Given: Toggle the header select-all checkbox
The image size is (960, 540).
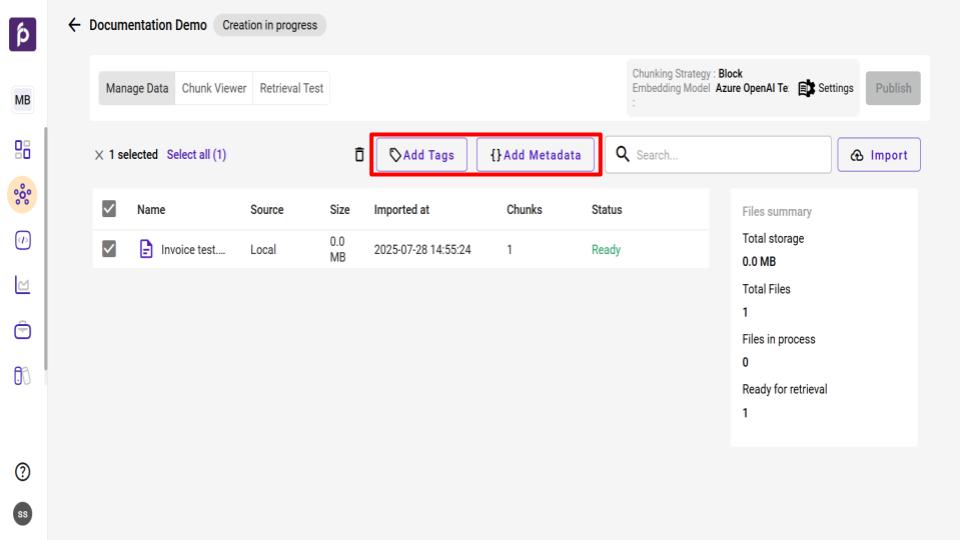Looking at the screenshot, I should 111,210.
